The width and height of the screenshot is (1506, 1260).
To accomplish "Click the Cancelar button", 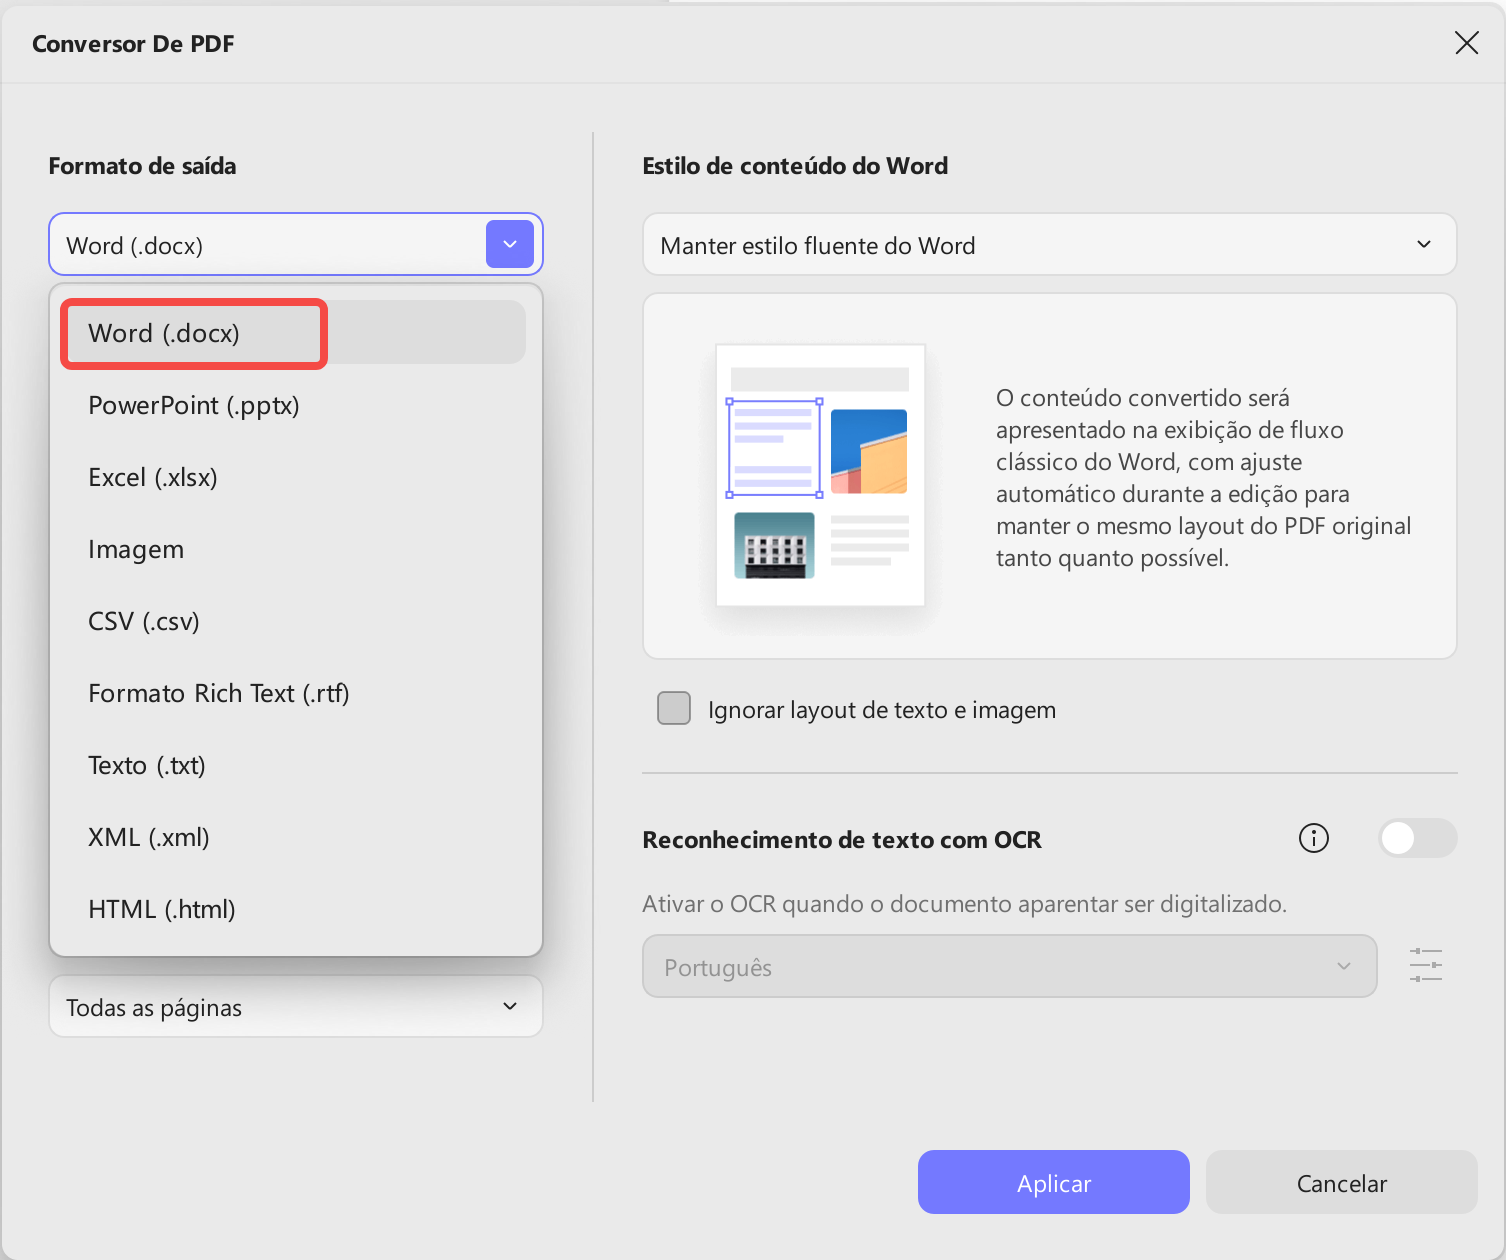I will (x=1341, y=1182).
